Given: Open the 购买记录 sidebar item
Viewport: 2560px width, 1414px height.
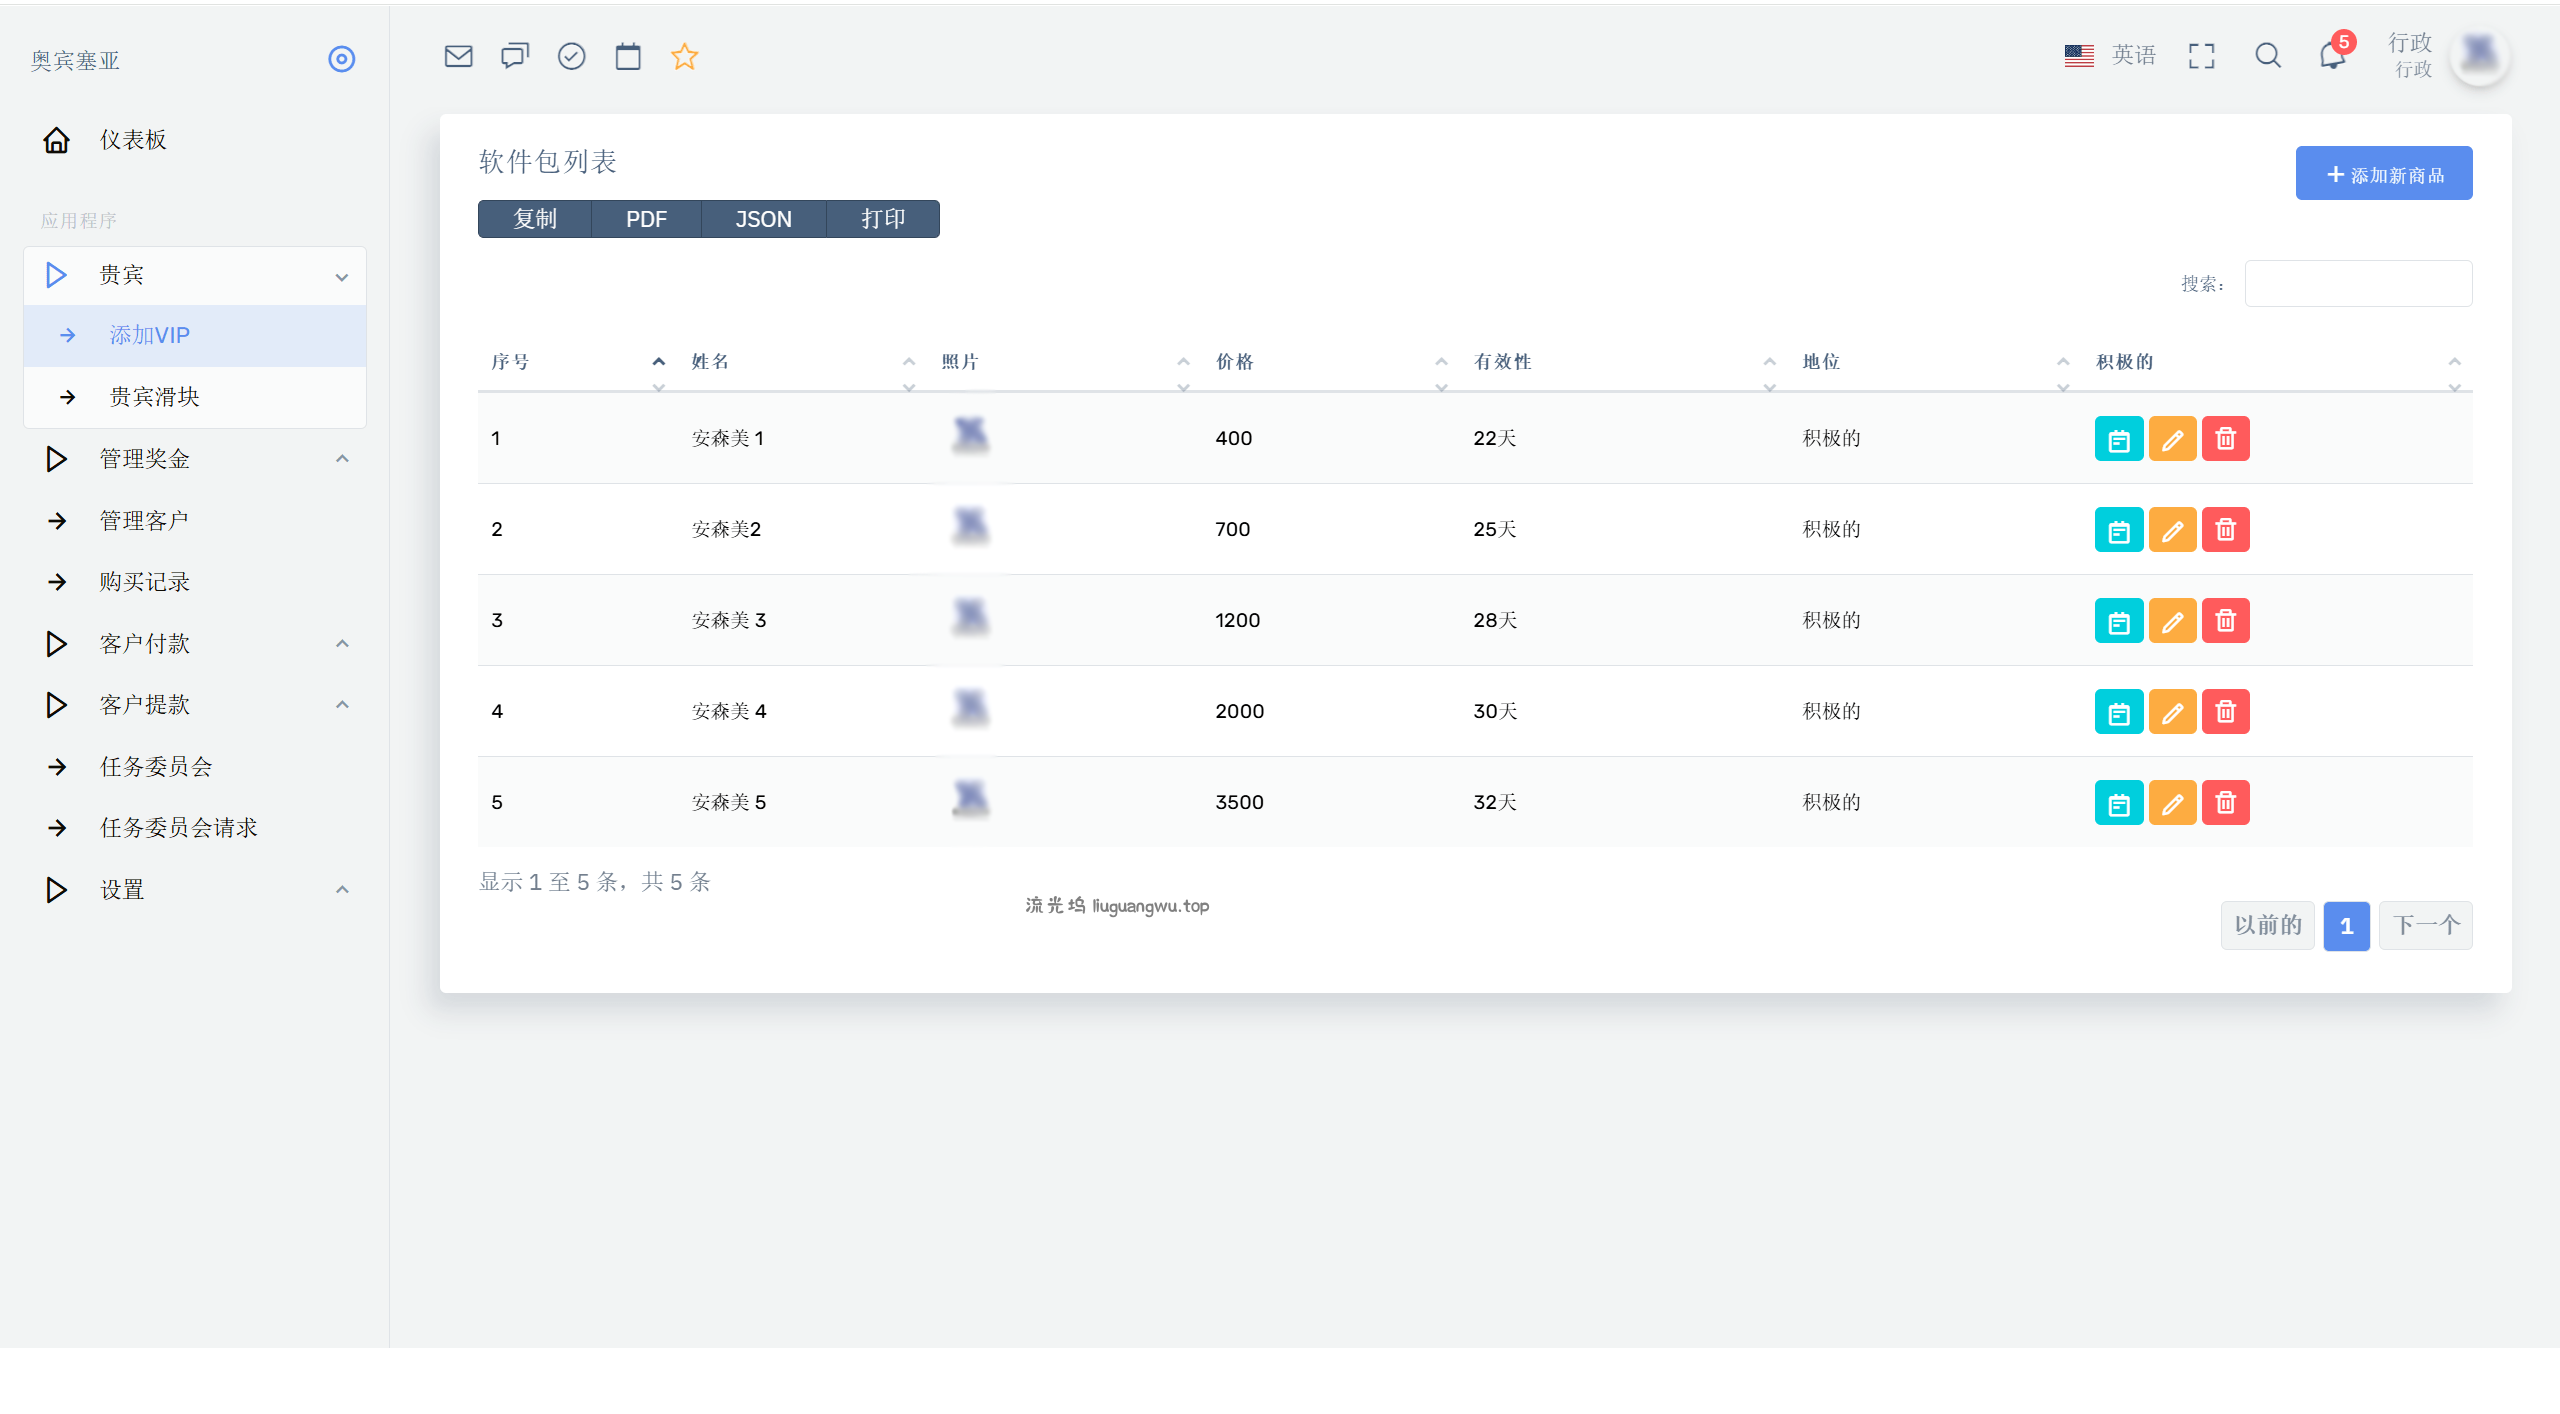Looking at the screenshot, I should coord(144,582).
